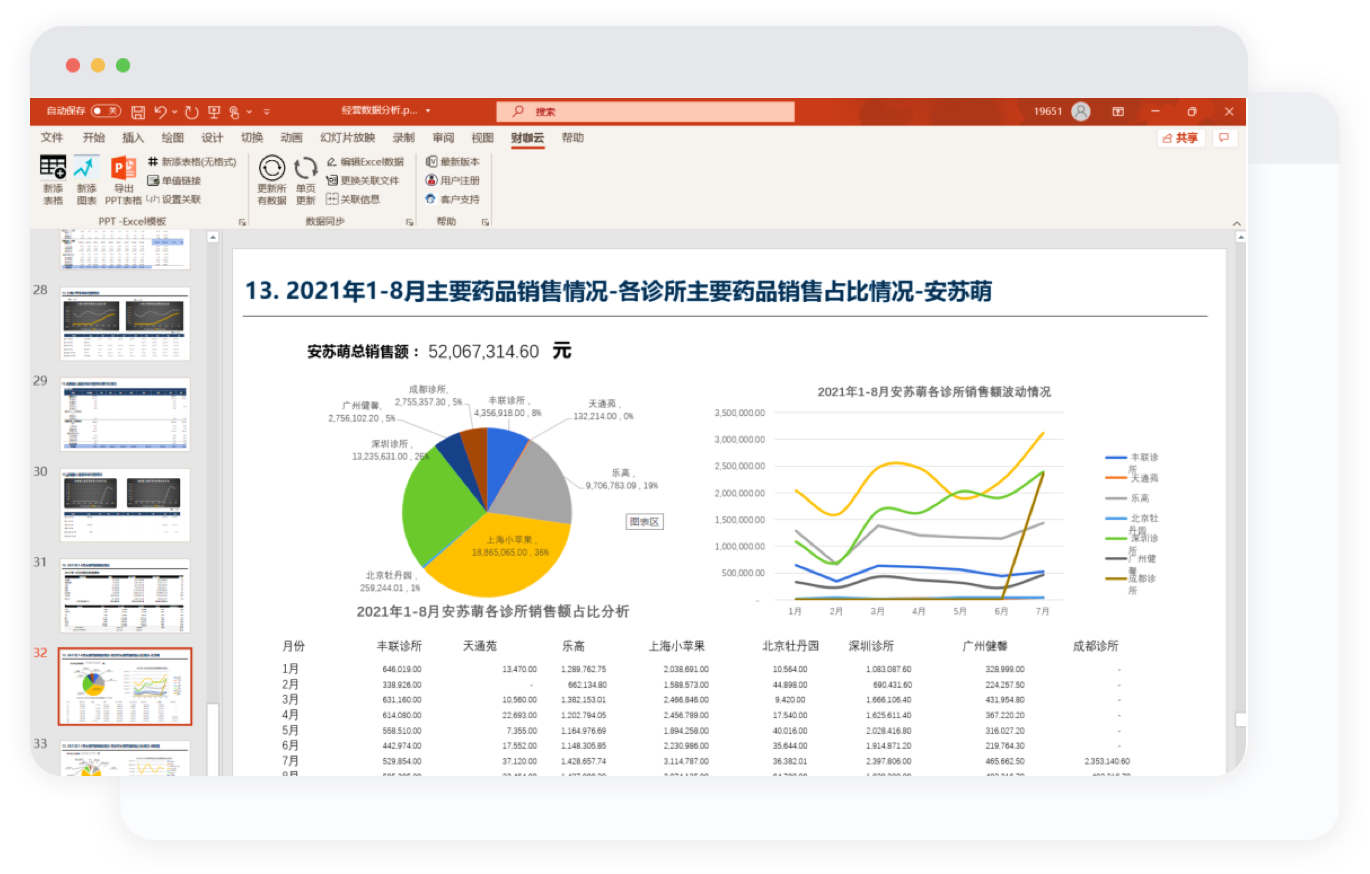
Task: Expand the file name dropdown in title bar
Action: (x=428, y=112)
